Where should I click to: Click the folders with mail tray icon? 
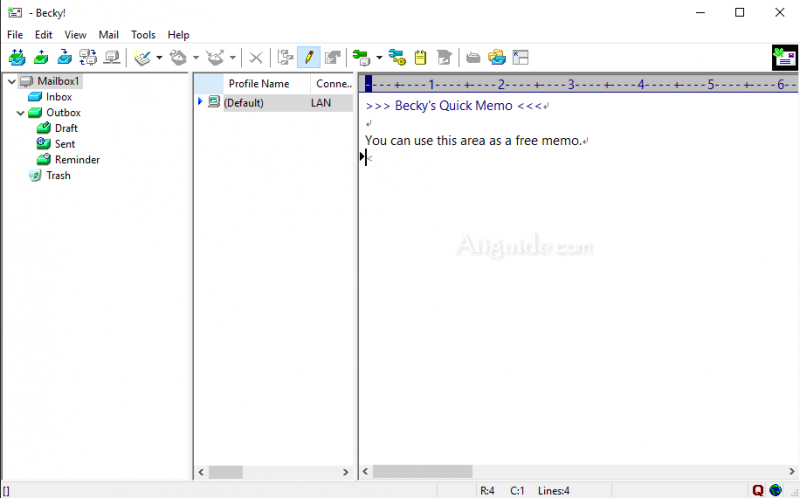497,57
